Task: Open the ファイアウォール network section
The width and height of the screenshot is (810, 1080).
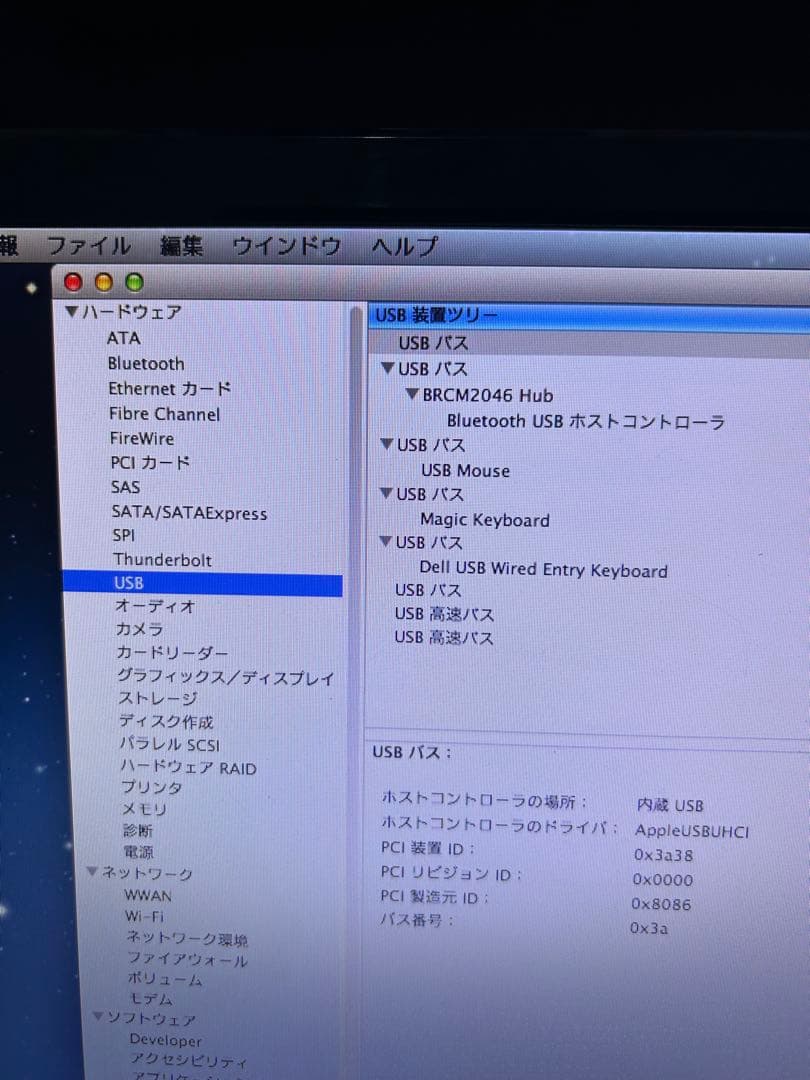Action: 182,960
